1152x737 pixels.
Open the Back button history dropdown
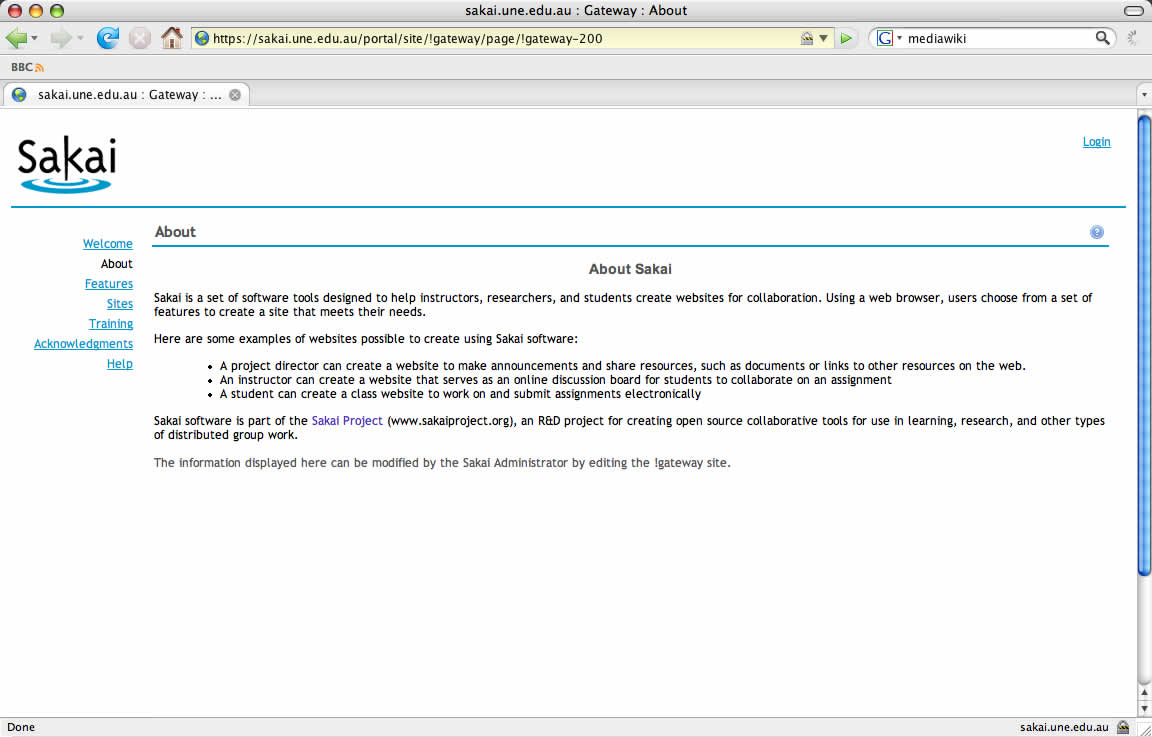35,38
